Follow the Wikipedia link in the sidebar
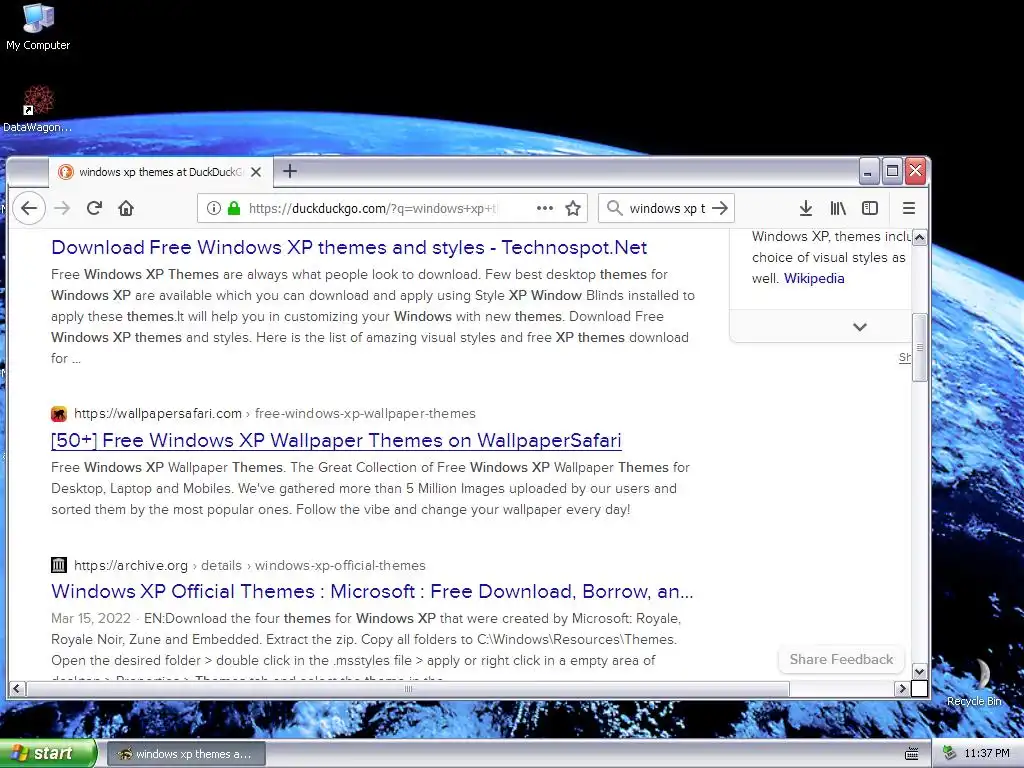 814,278
